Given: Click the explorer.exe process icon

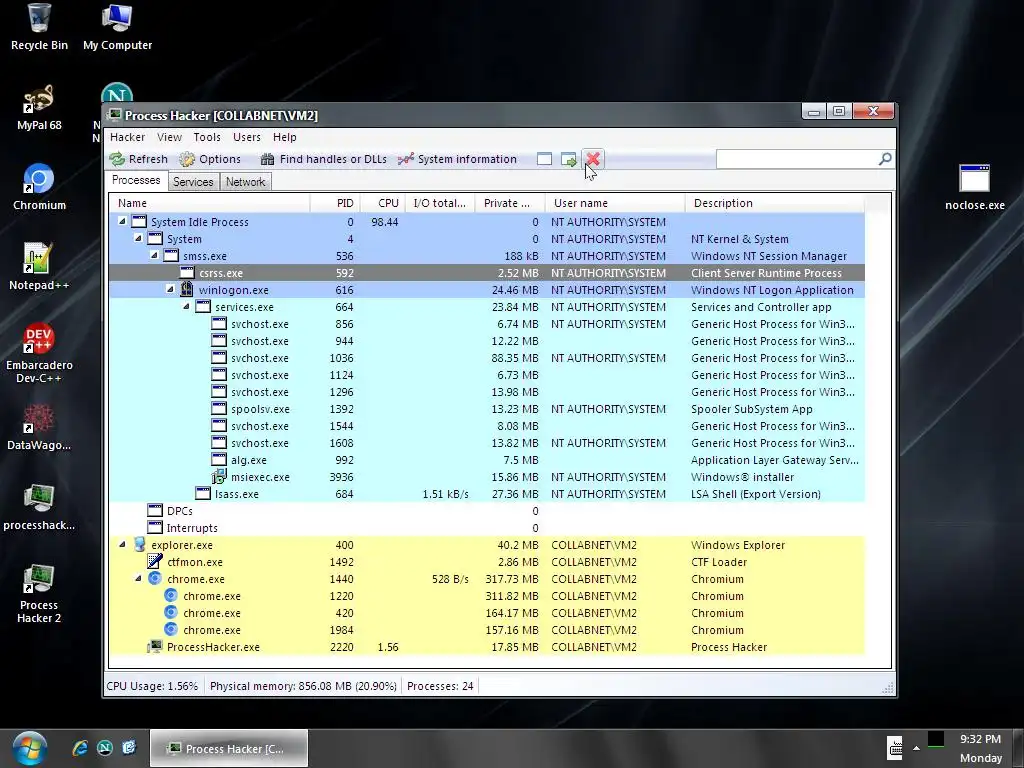Looking at the screenshot, I should (x=139, y=544).
